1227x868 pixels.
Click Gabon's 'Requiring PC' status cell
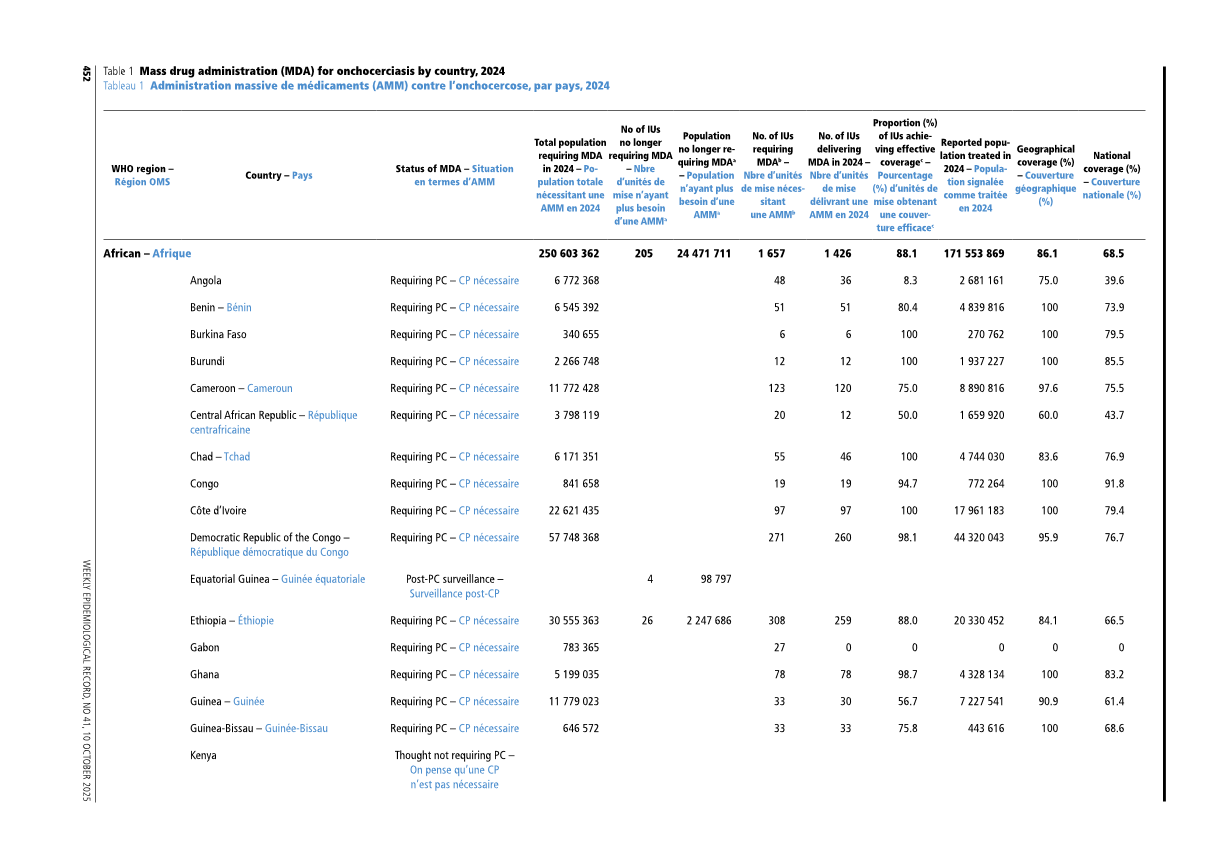(454, 648)
